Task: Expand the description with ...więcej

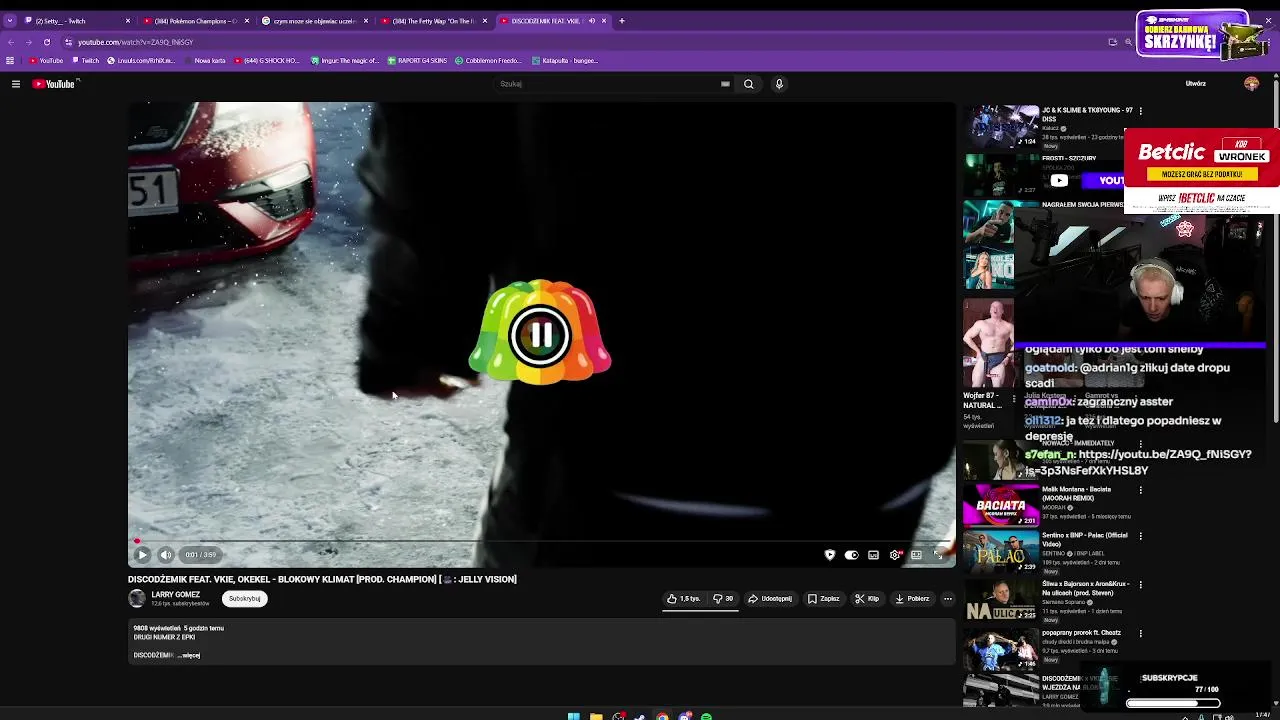Action: pyautogui.click(x=189, y=656)
